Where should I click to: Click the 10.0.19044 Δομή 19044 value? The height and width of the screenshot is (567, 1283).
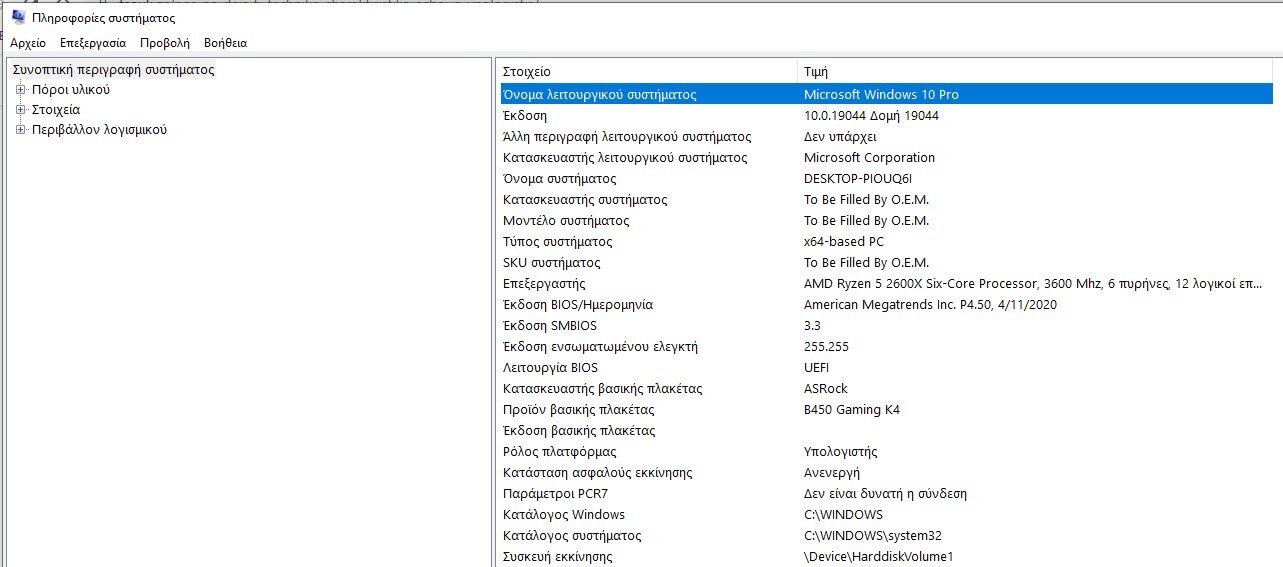pos(871,115)
